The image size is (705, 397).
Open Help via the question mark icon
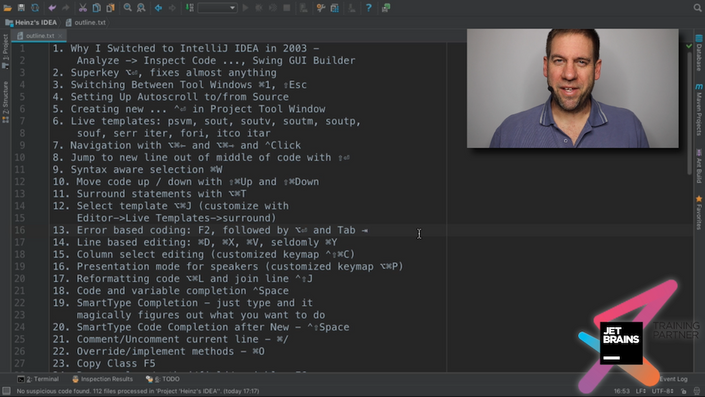[369, 8]
